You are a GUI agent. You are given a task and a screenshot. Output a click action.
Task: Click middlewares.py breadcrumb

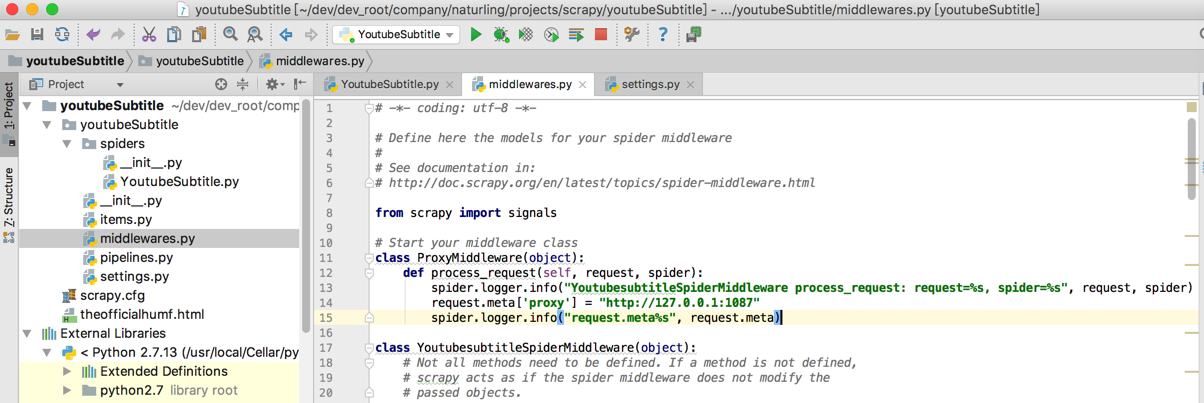(x=312, y=61)
